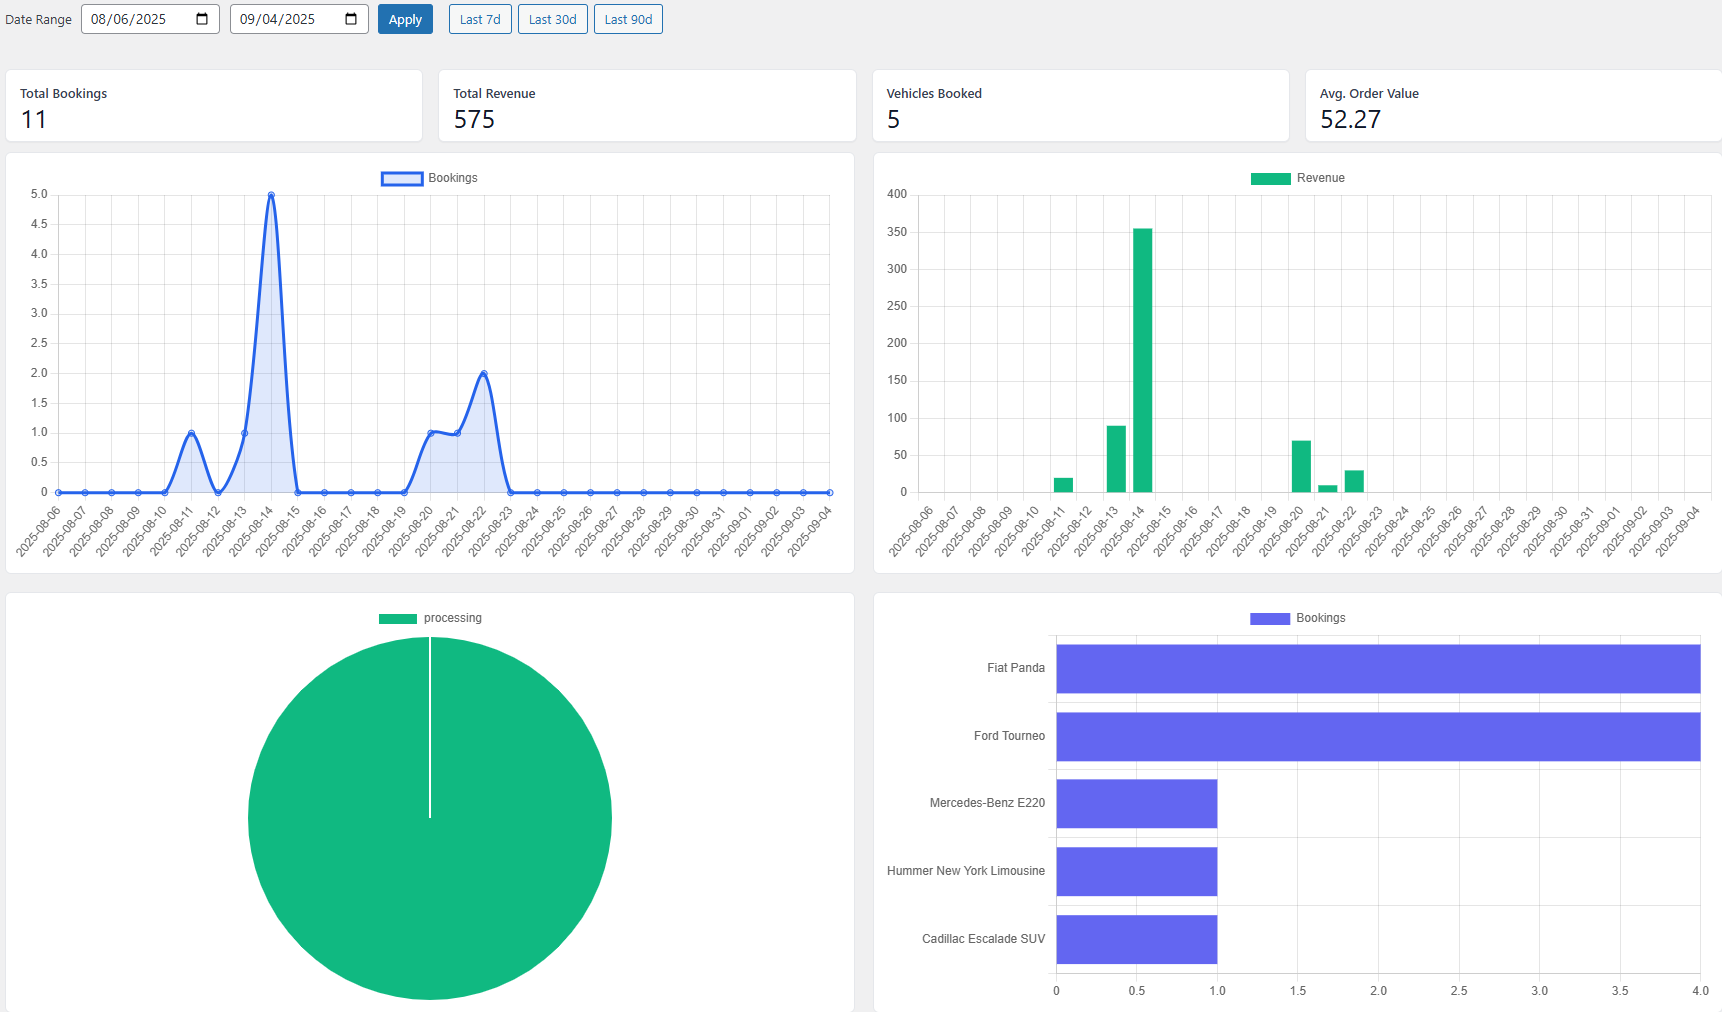Click the Mercedes-Benz E220 bookings bar
Screen dimensions: 1722x1012
click(1137, 804)
